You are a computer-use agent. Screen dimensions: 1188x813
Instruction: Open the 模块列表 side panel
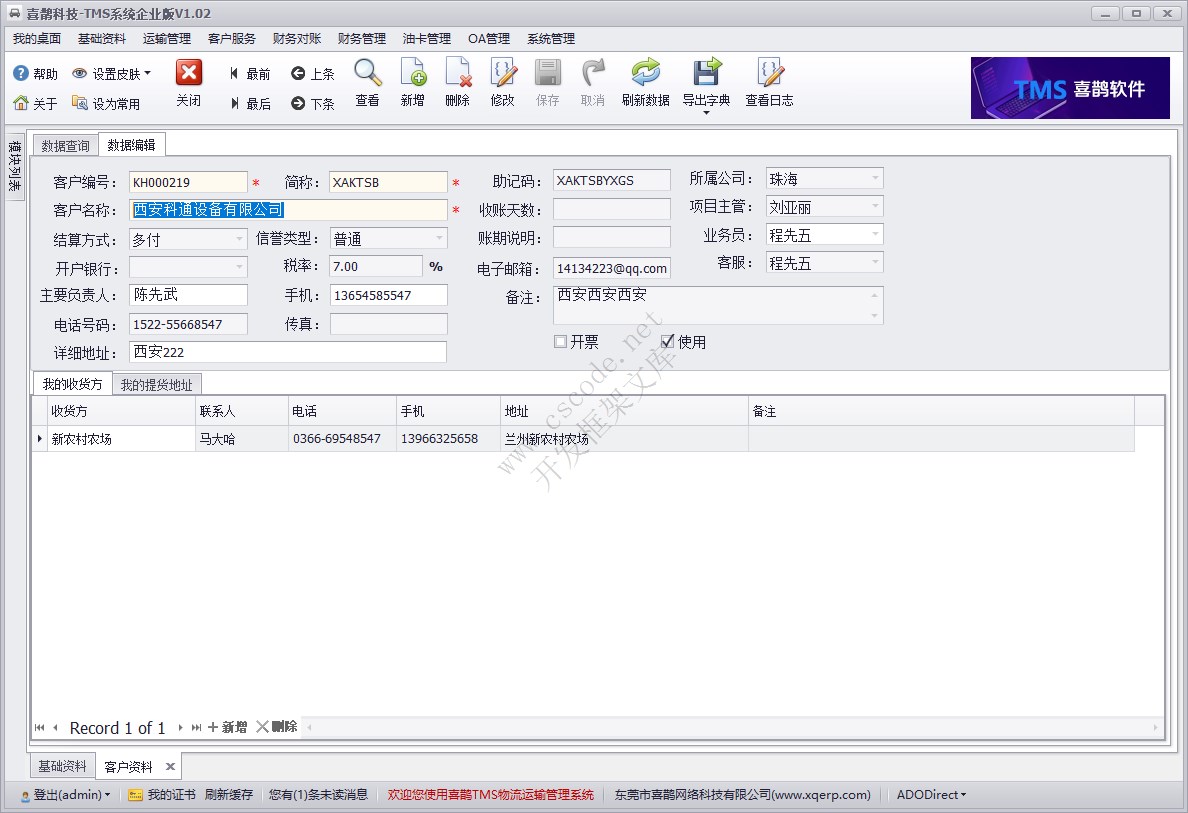click(14, 167)
